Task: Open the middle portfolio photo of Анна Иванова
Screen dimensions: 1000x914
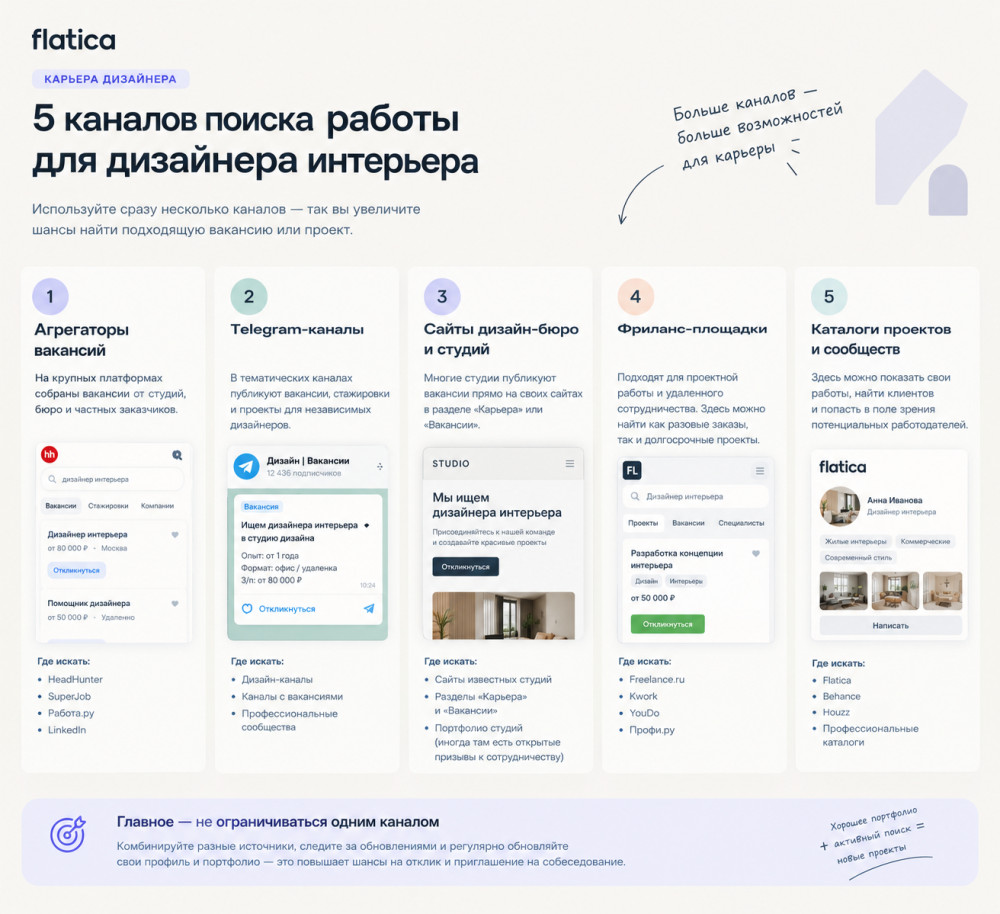Action: point(895,591)
